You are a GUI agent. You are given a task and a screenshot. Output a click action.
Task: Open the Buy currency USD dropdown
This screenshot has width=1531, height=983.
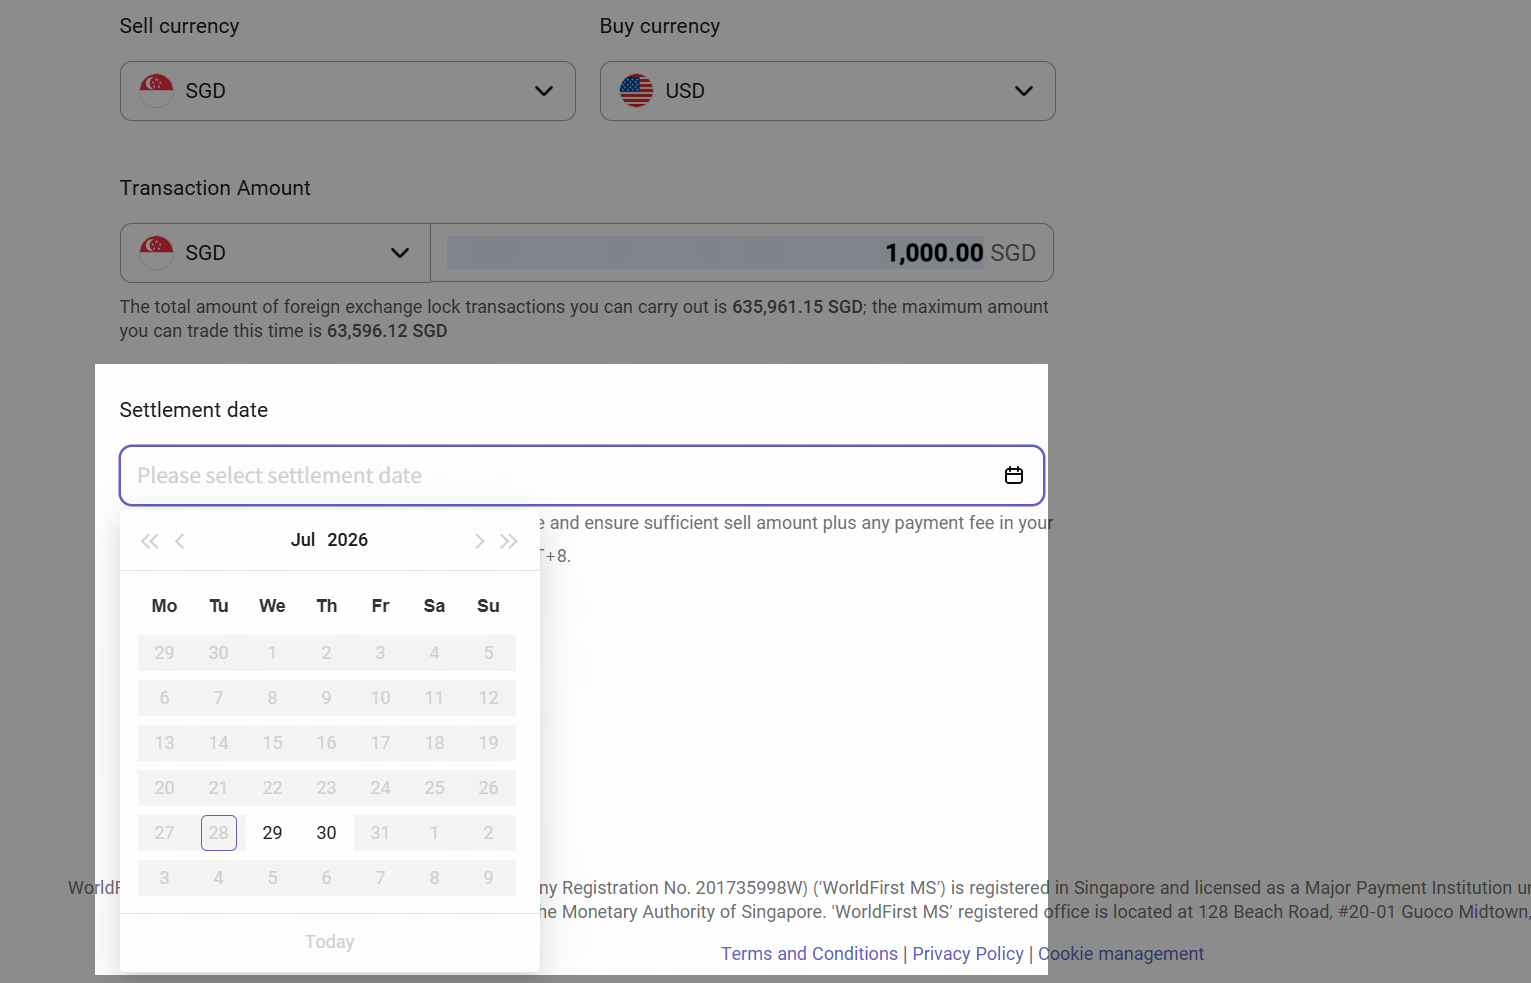(827, 91)
